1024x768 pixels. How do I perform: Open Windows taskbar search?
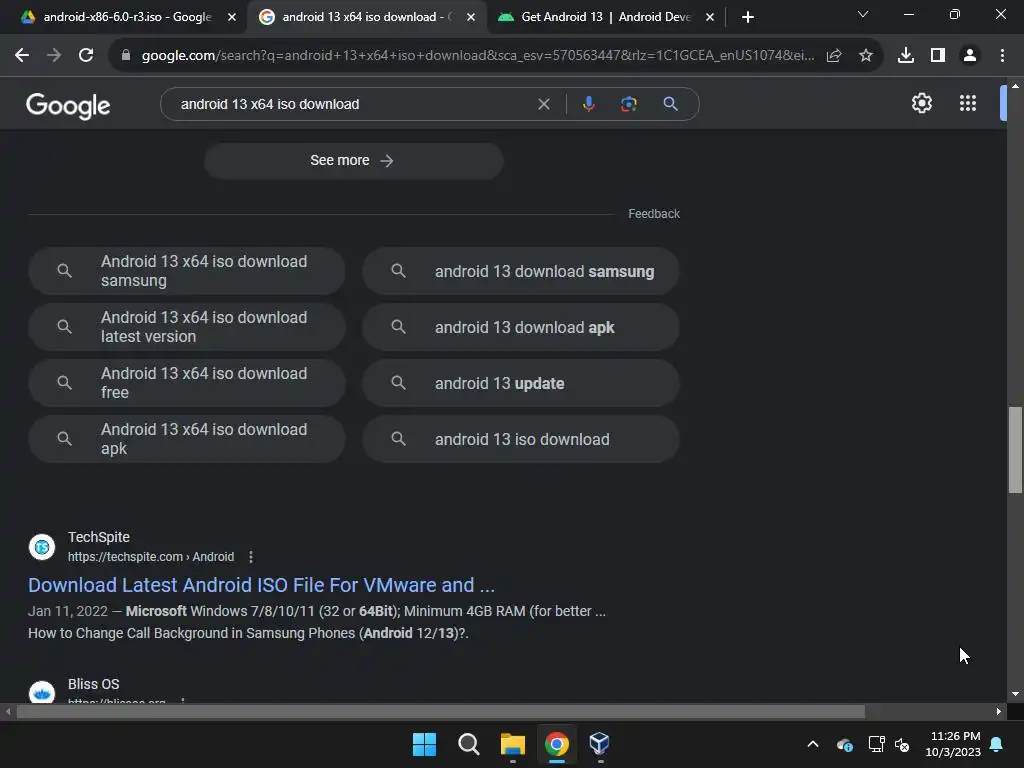(468, 744)
